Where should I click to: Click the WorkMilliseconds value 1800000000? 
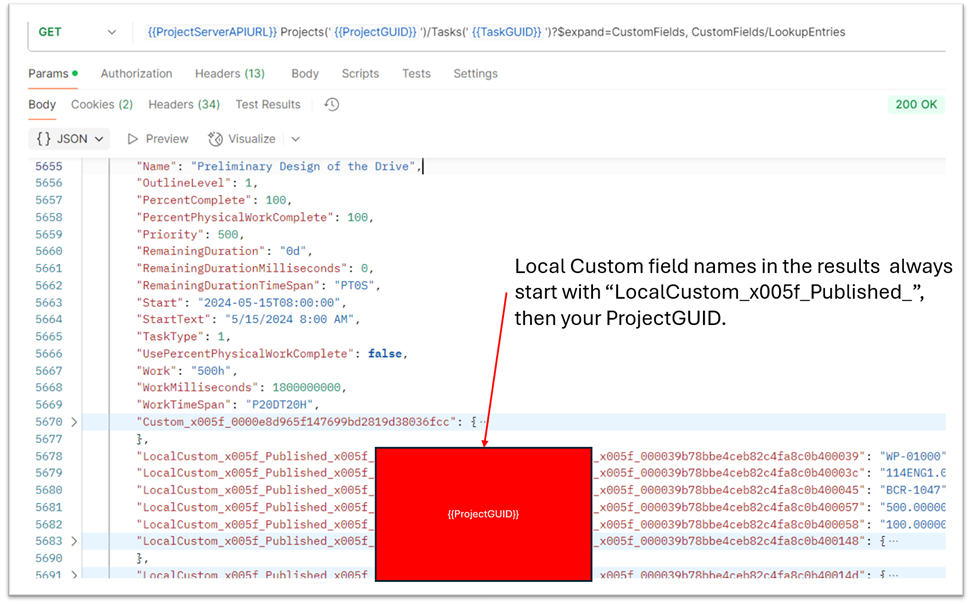(x=307, y=388)
